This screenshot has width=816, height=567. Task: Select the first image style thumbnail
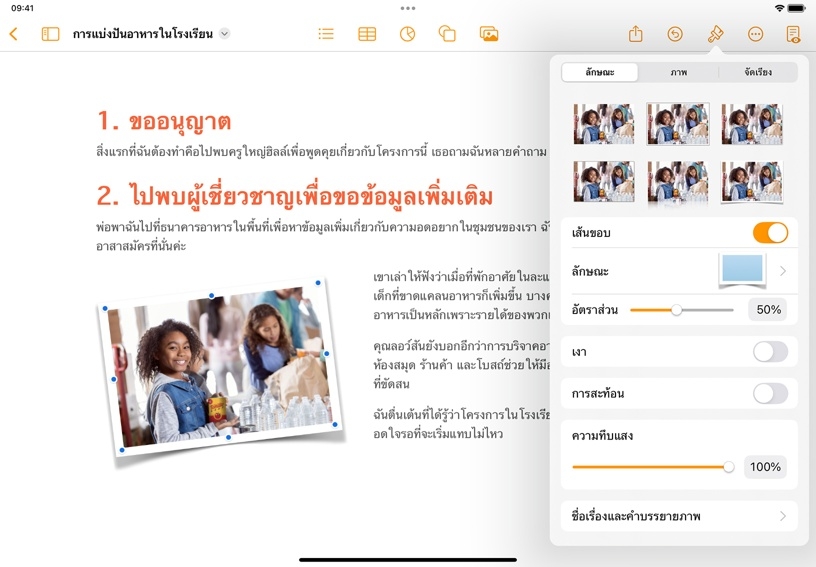(x=603, y=124)
